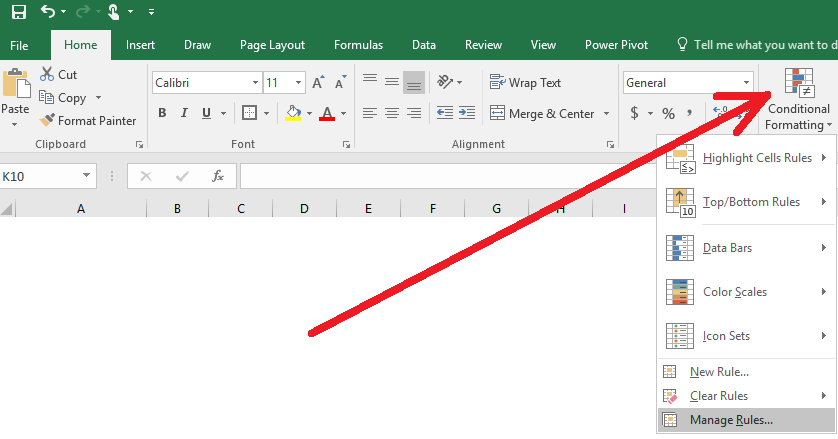Click Percent Style icon
The image size is (838, 439).
pyautogui.click(x=669, y=113)
